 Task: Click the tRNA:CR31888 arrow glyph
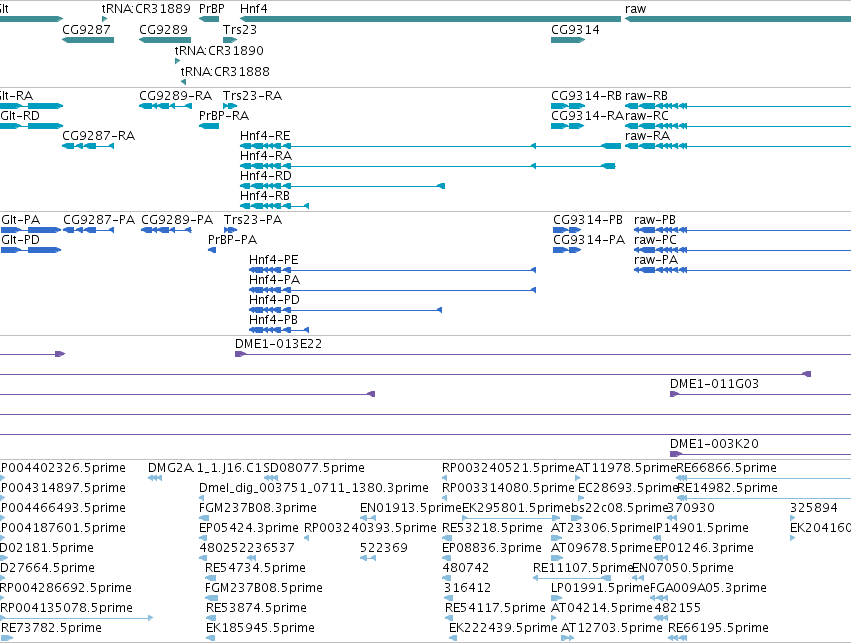point(183,82)
